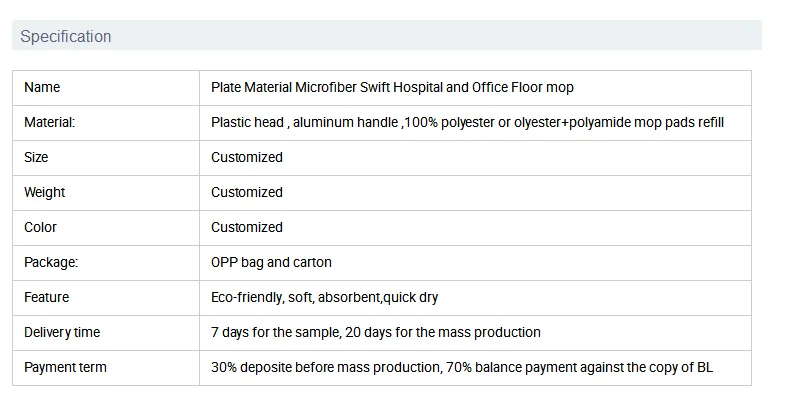Click the Specification section header
The width and height of the screenshot is (808, 400).
point(66,36)
